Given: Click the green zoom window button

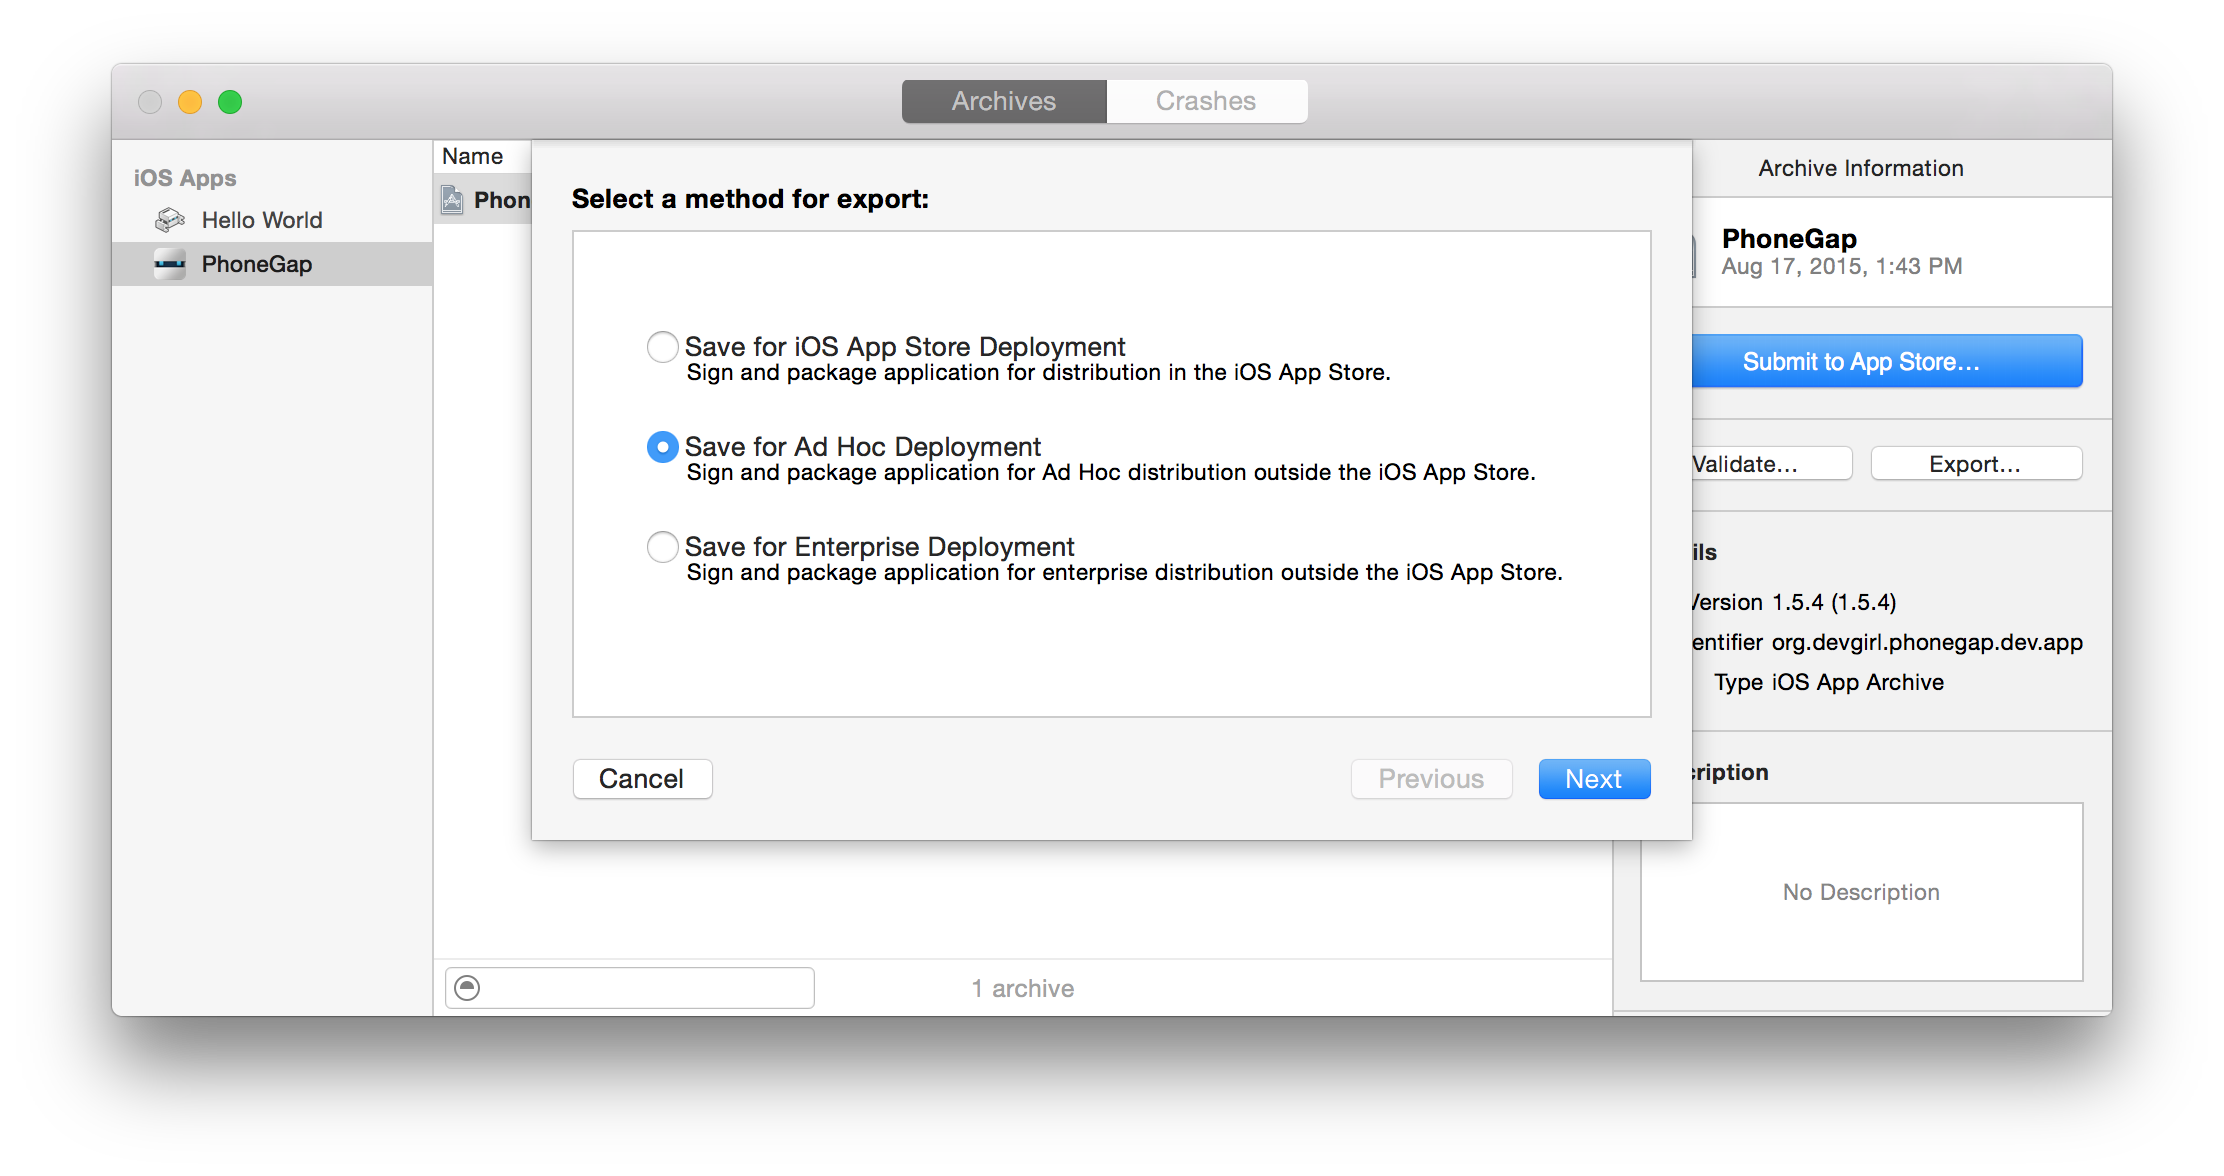Looking at the screenshot, I should [x=230, y=102].
